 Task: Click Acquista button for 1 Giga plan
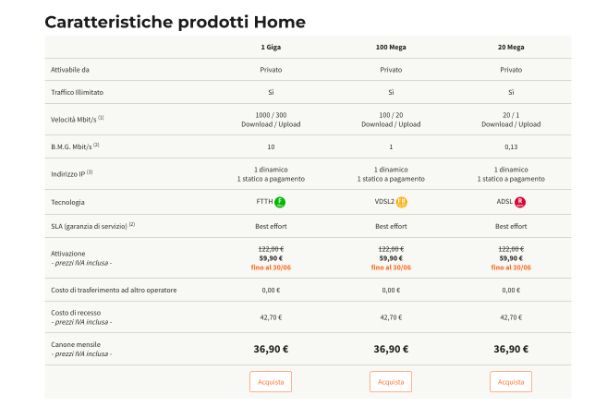pyautogui.click(x=271, y=382)
